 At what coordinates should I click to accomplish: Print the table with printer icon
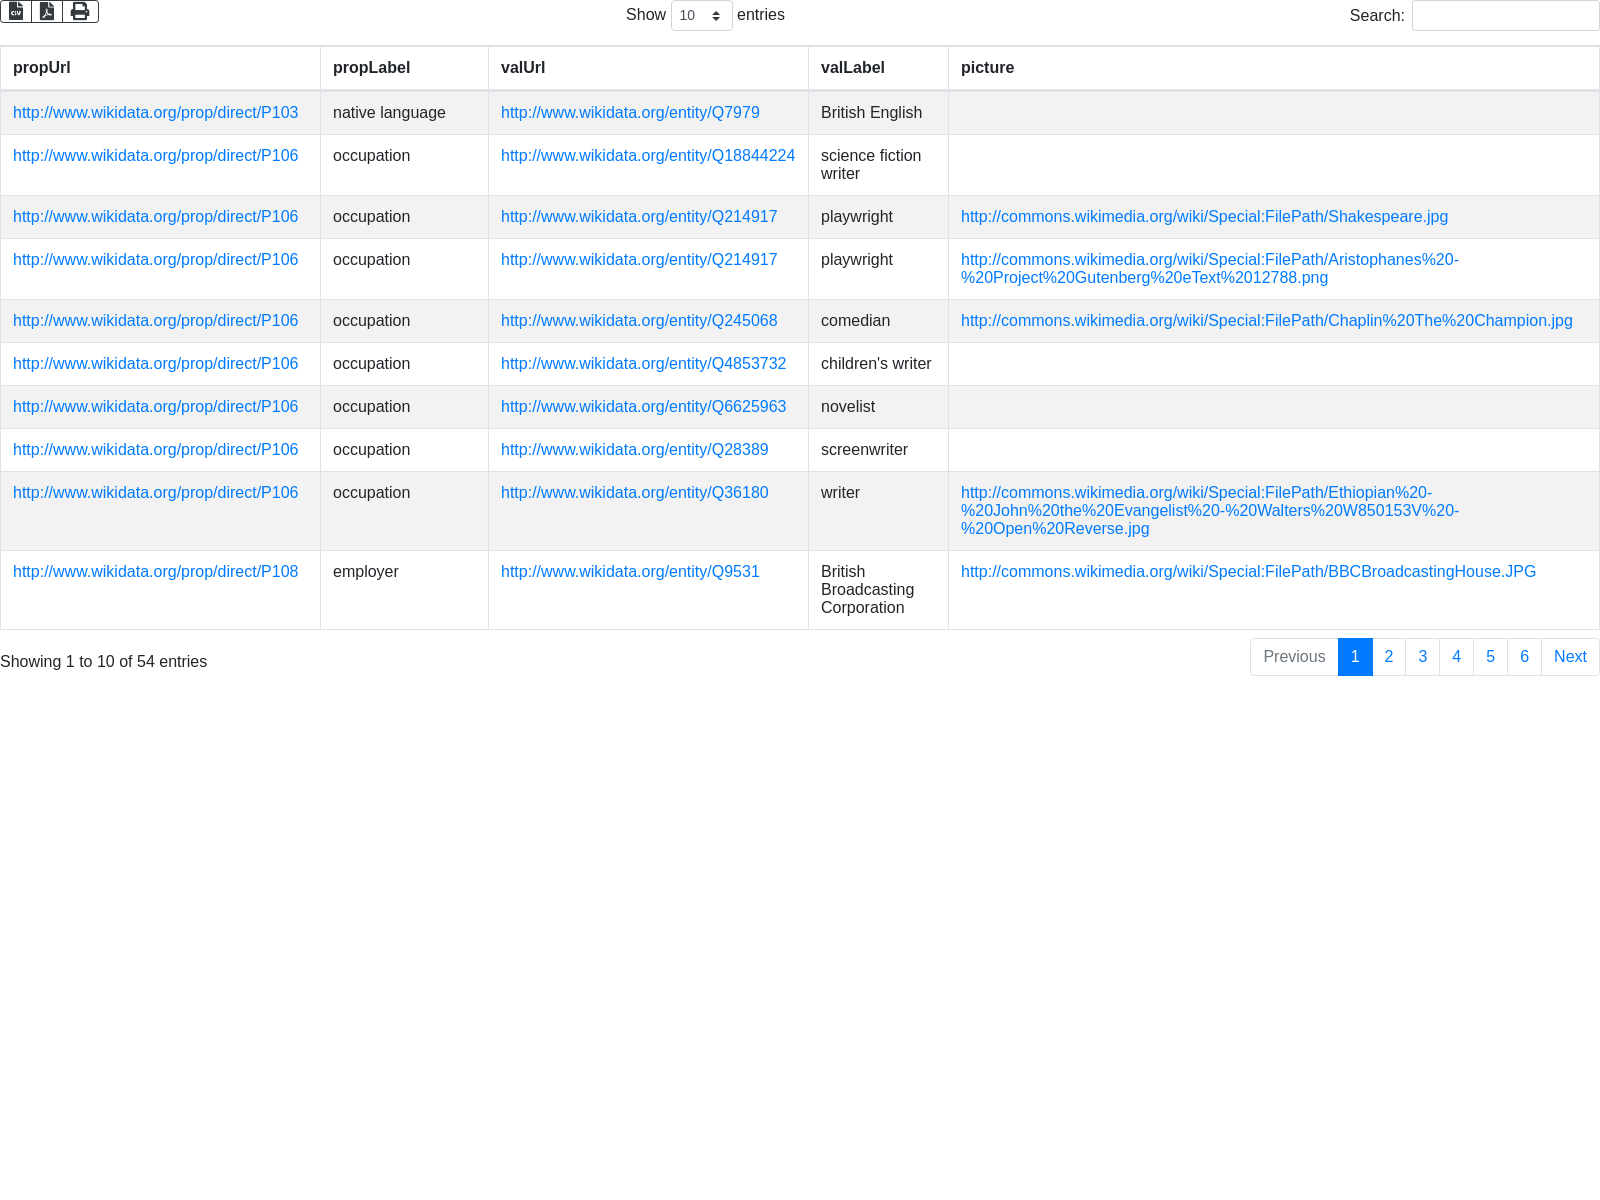[x=80, y=12]
